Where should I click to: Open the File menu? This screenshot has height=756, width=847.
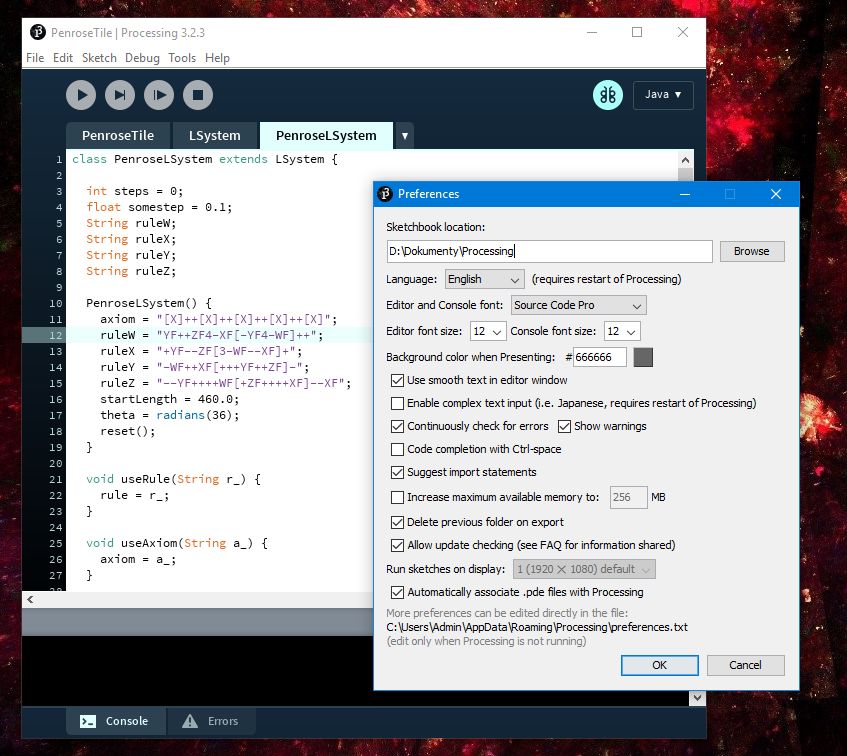click(x=35, y=58)
